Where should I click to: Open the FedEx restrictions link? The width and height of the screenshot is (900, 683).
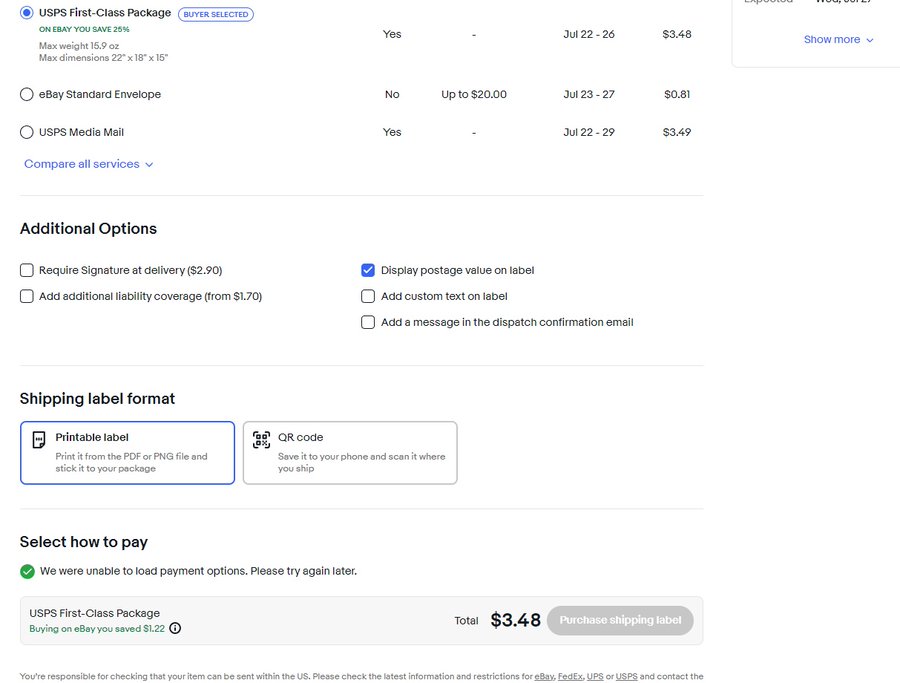570,677
